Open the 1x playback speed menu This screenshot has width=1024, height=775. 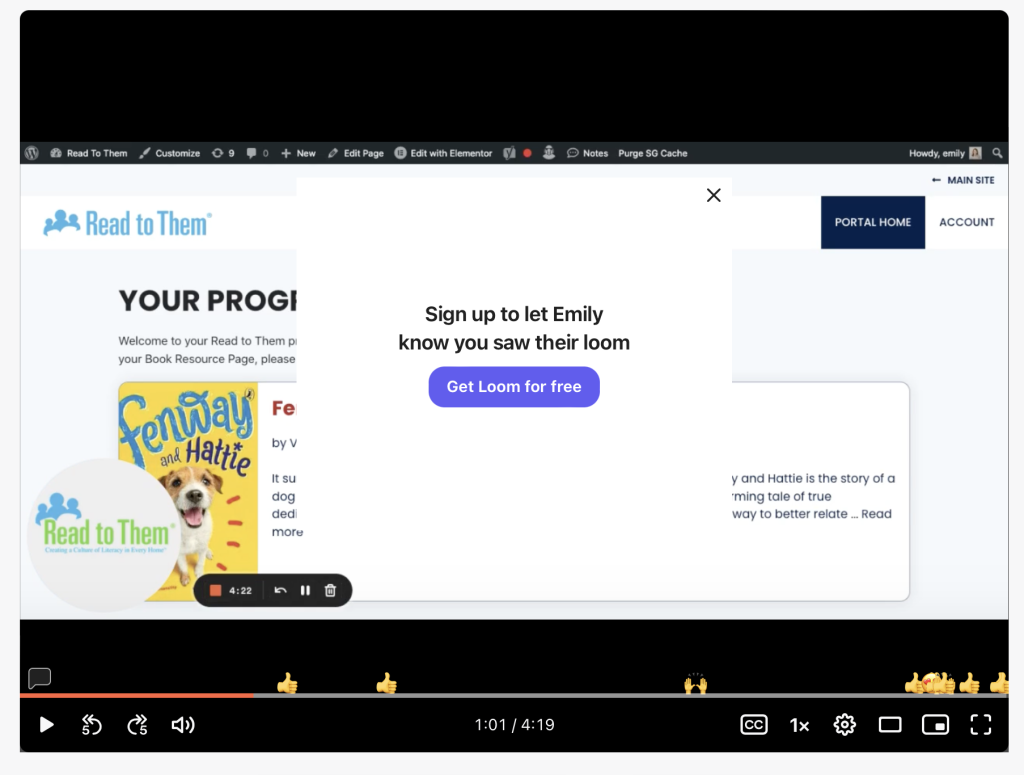tap(799, 725)
